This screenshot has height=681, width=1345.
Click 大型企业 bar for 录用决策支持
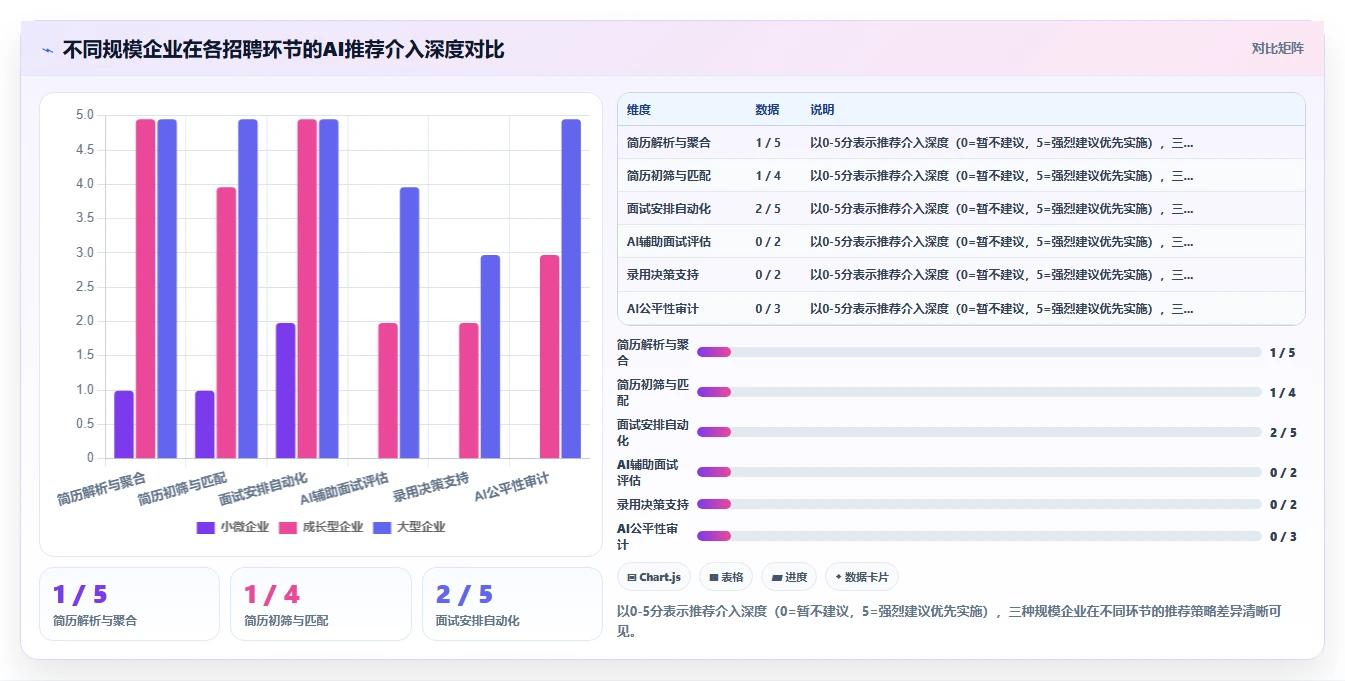[x=490, y=357]
